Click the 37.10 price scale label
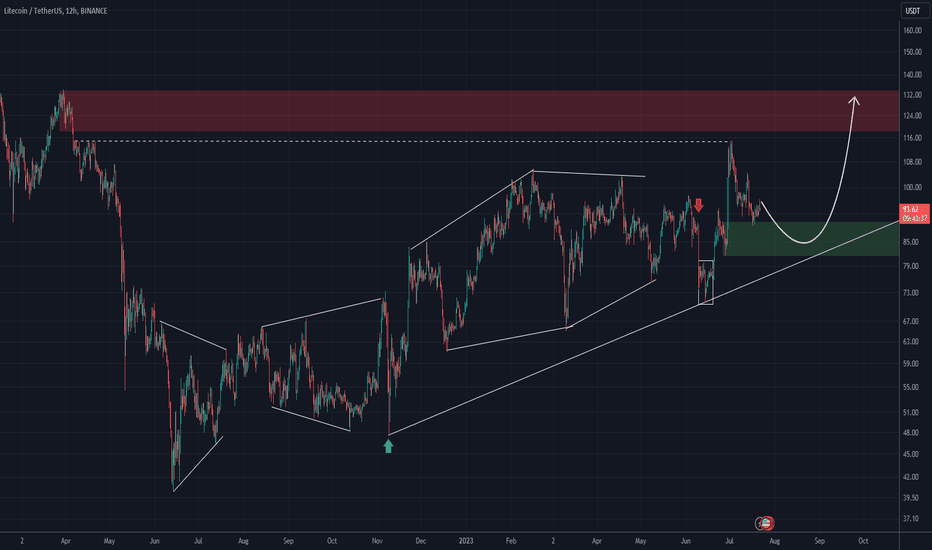The width and height of the screenshot is (932, 550). (x=911, y=519)
